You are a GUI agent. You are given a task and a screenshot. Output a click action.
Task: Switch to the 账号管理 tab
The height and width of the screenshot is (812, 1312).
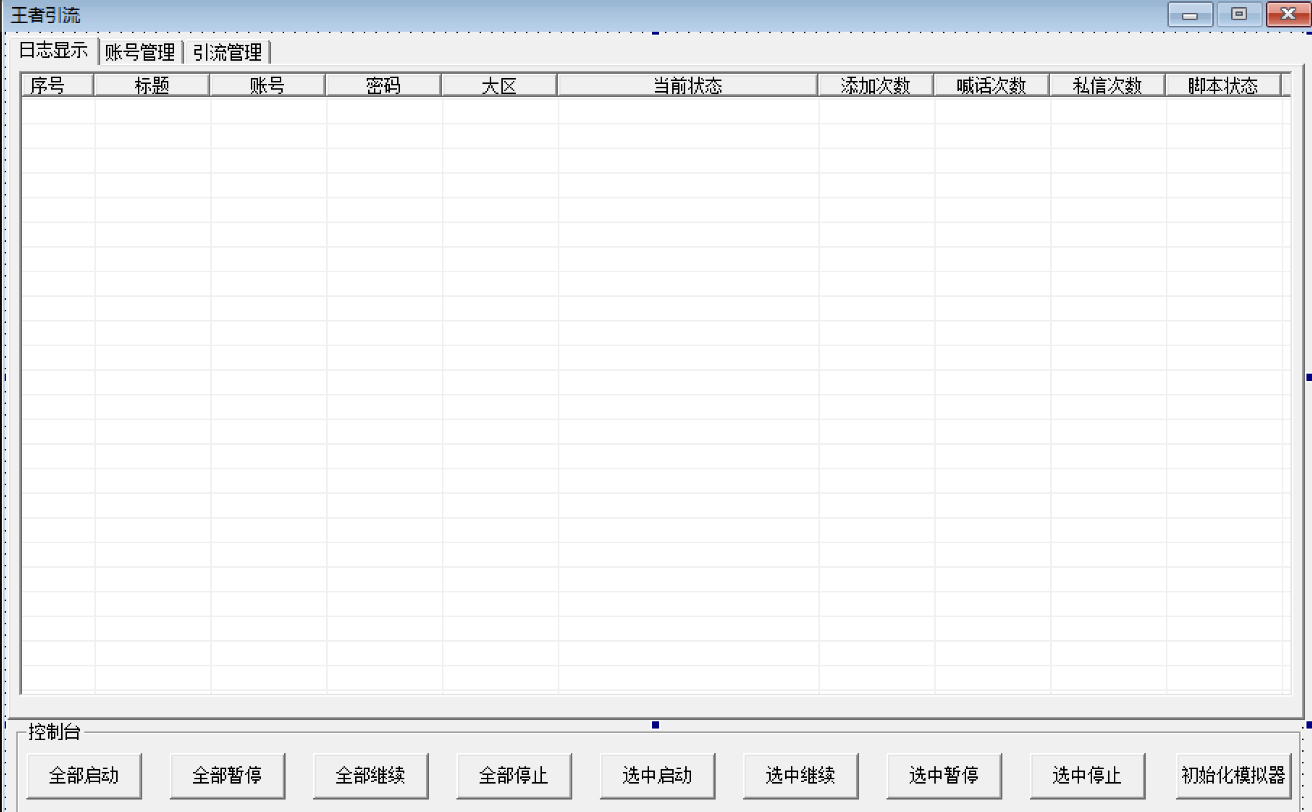click(138, 53)
